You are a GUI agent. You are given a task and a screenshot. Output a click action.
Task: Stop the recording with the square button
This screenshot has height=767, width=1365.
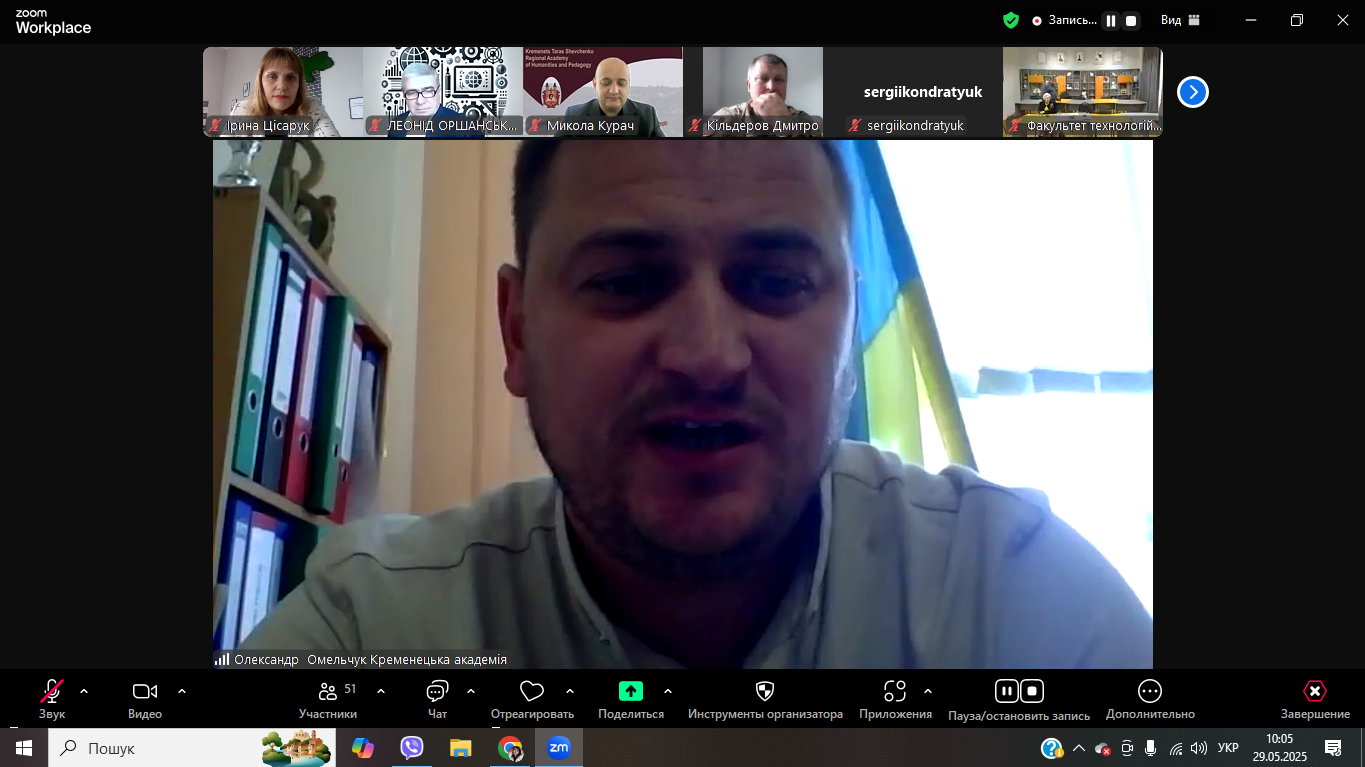pos(1131,19)
